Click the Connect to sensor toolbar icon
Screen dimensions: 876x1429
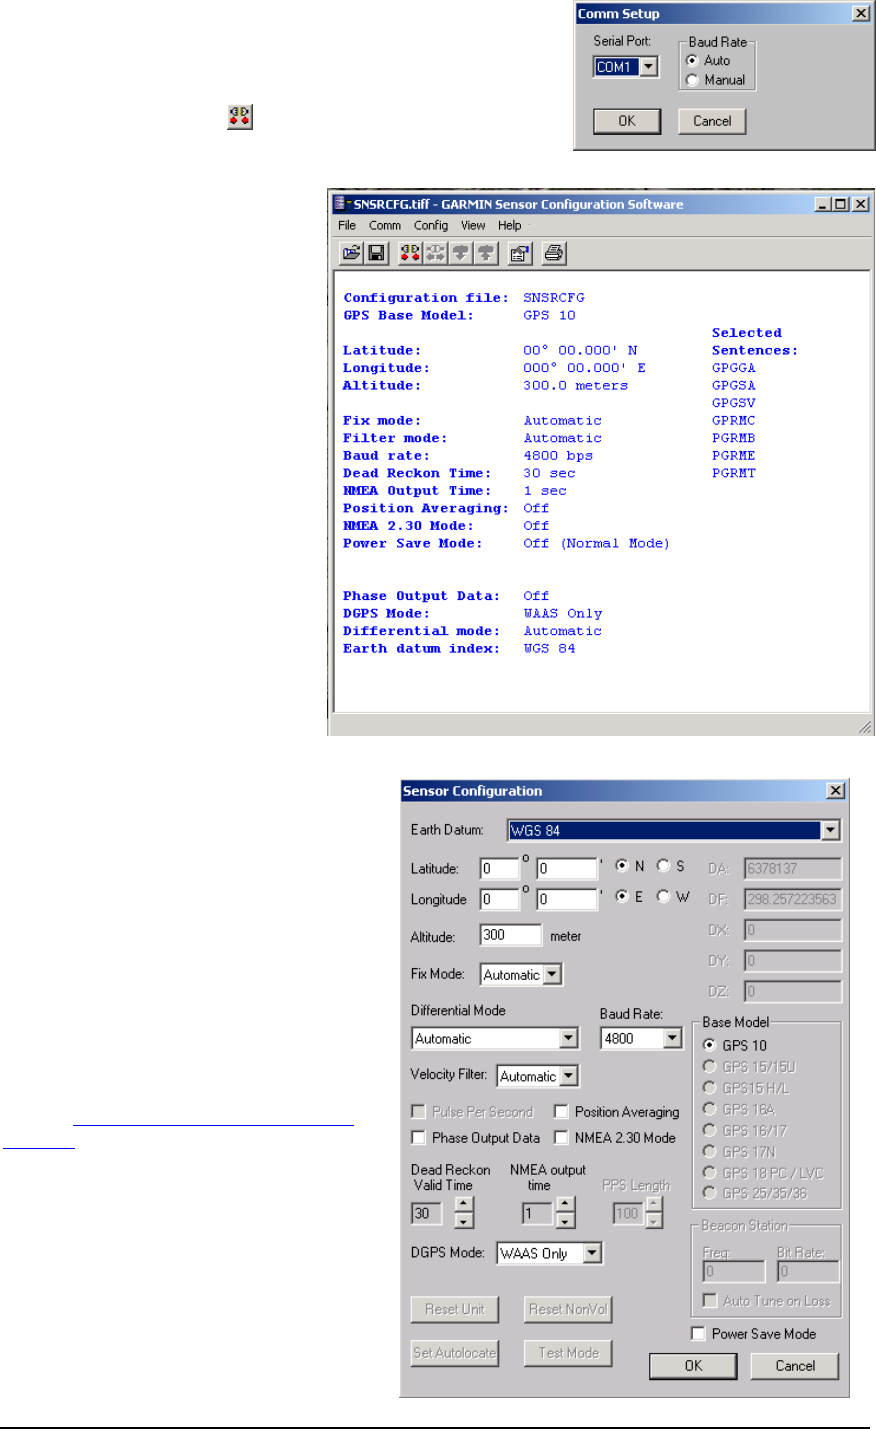tap(410, 254)
